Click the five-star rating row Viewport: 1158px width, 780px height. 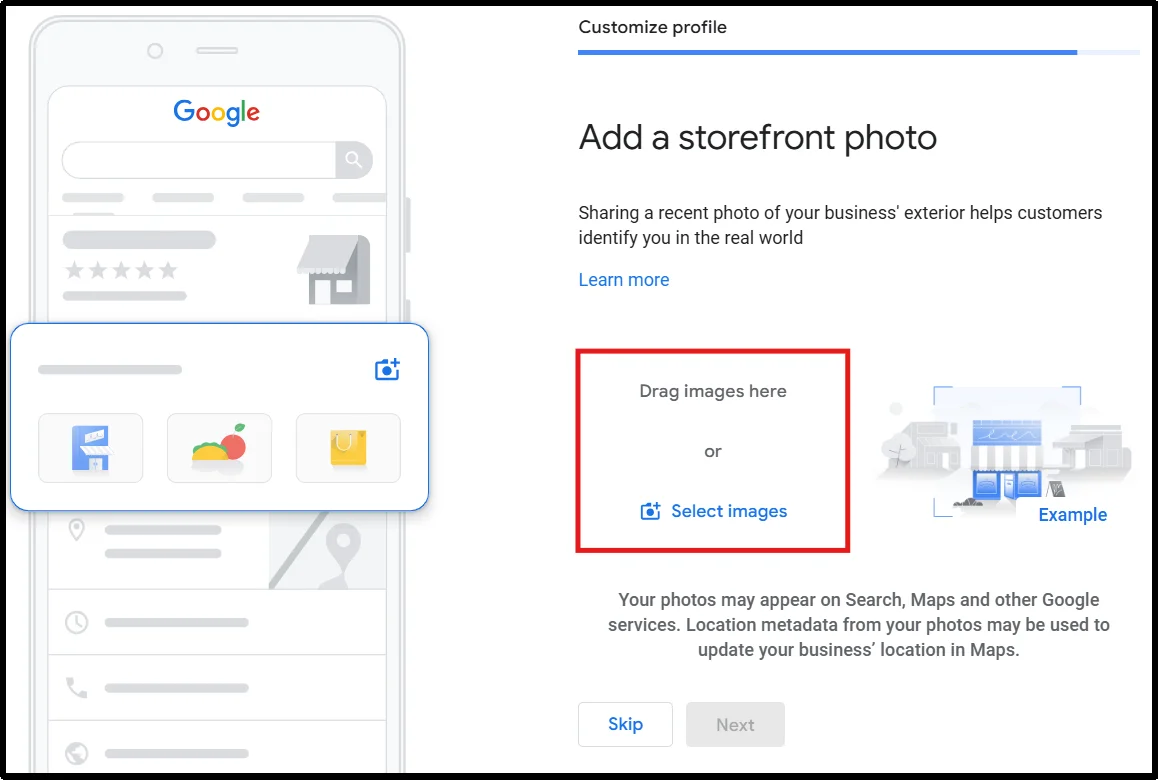(121, 270)
